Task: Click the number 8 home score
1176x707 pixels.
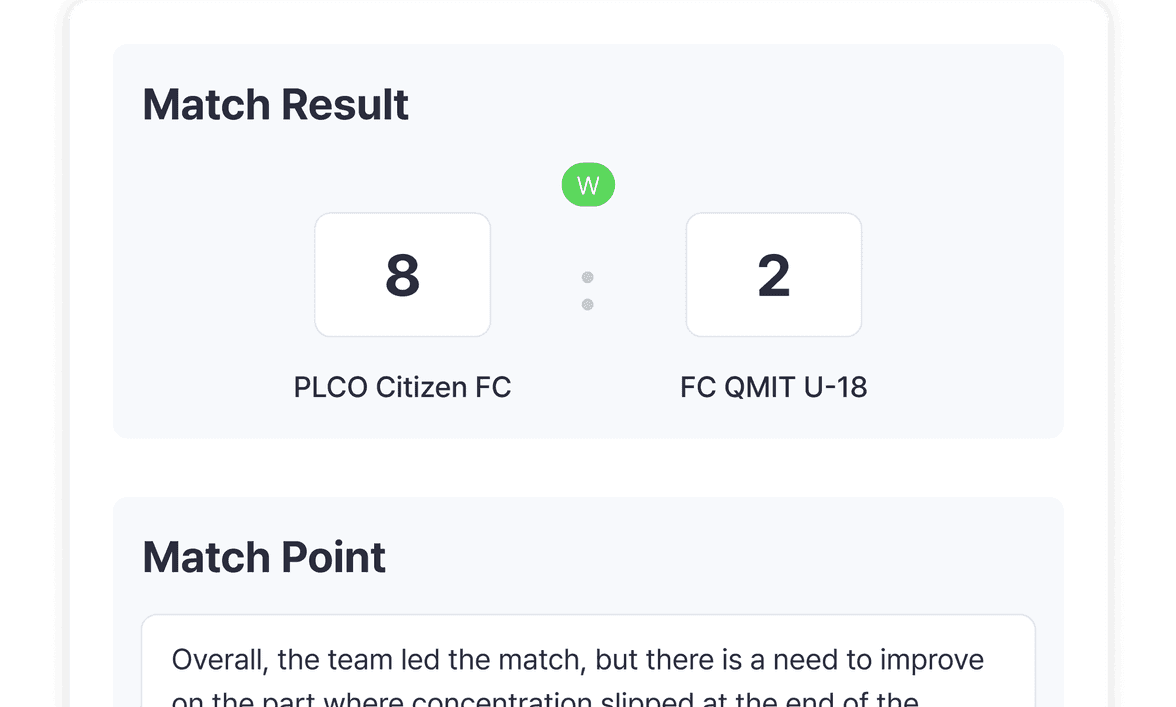Action: (x=402, y=276)
